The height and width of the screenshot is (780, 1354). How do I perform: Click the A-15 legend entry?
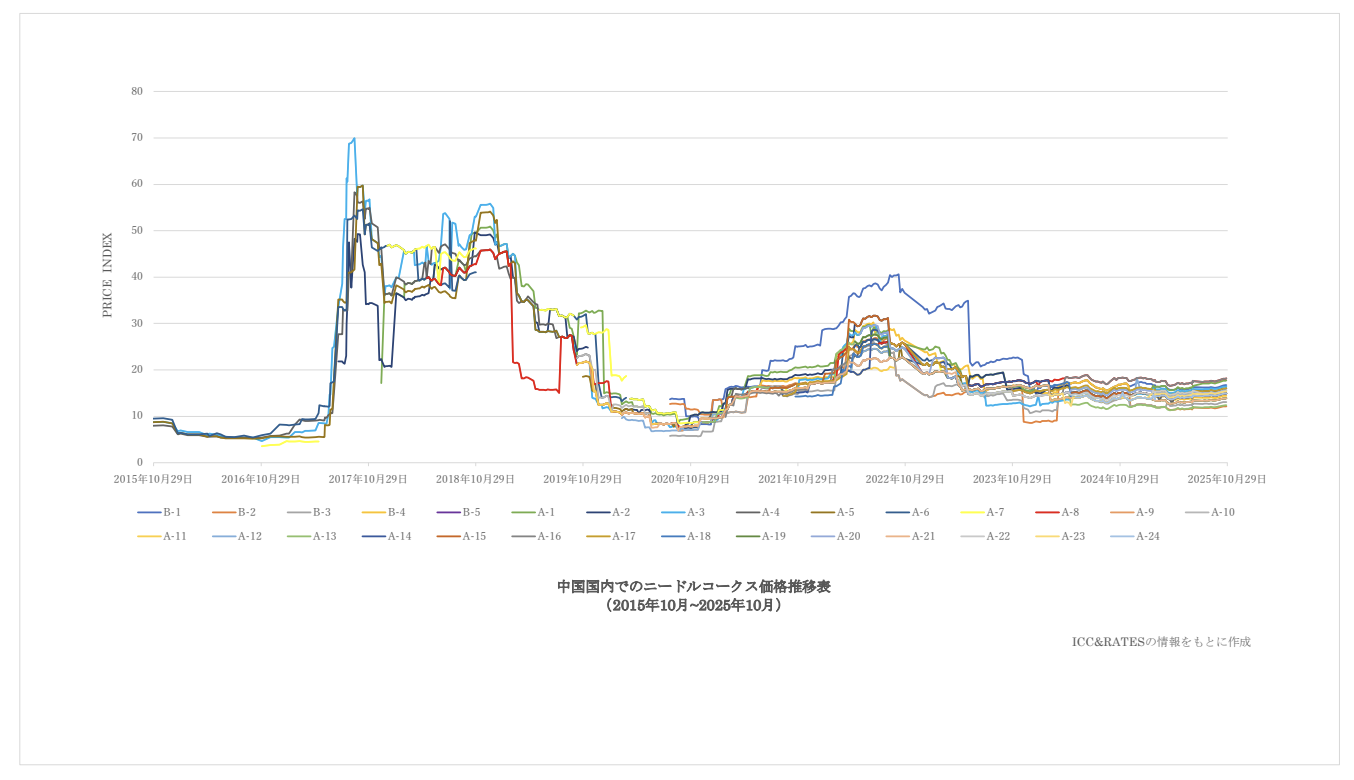(460, 536)
